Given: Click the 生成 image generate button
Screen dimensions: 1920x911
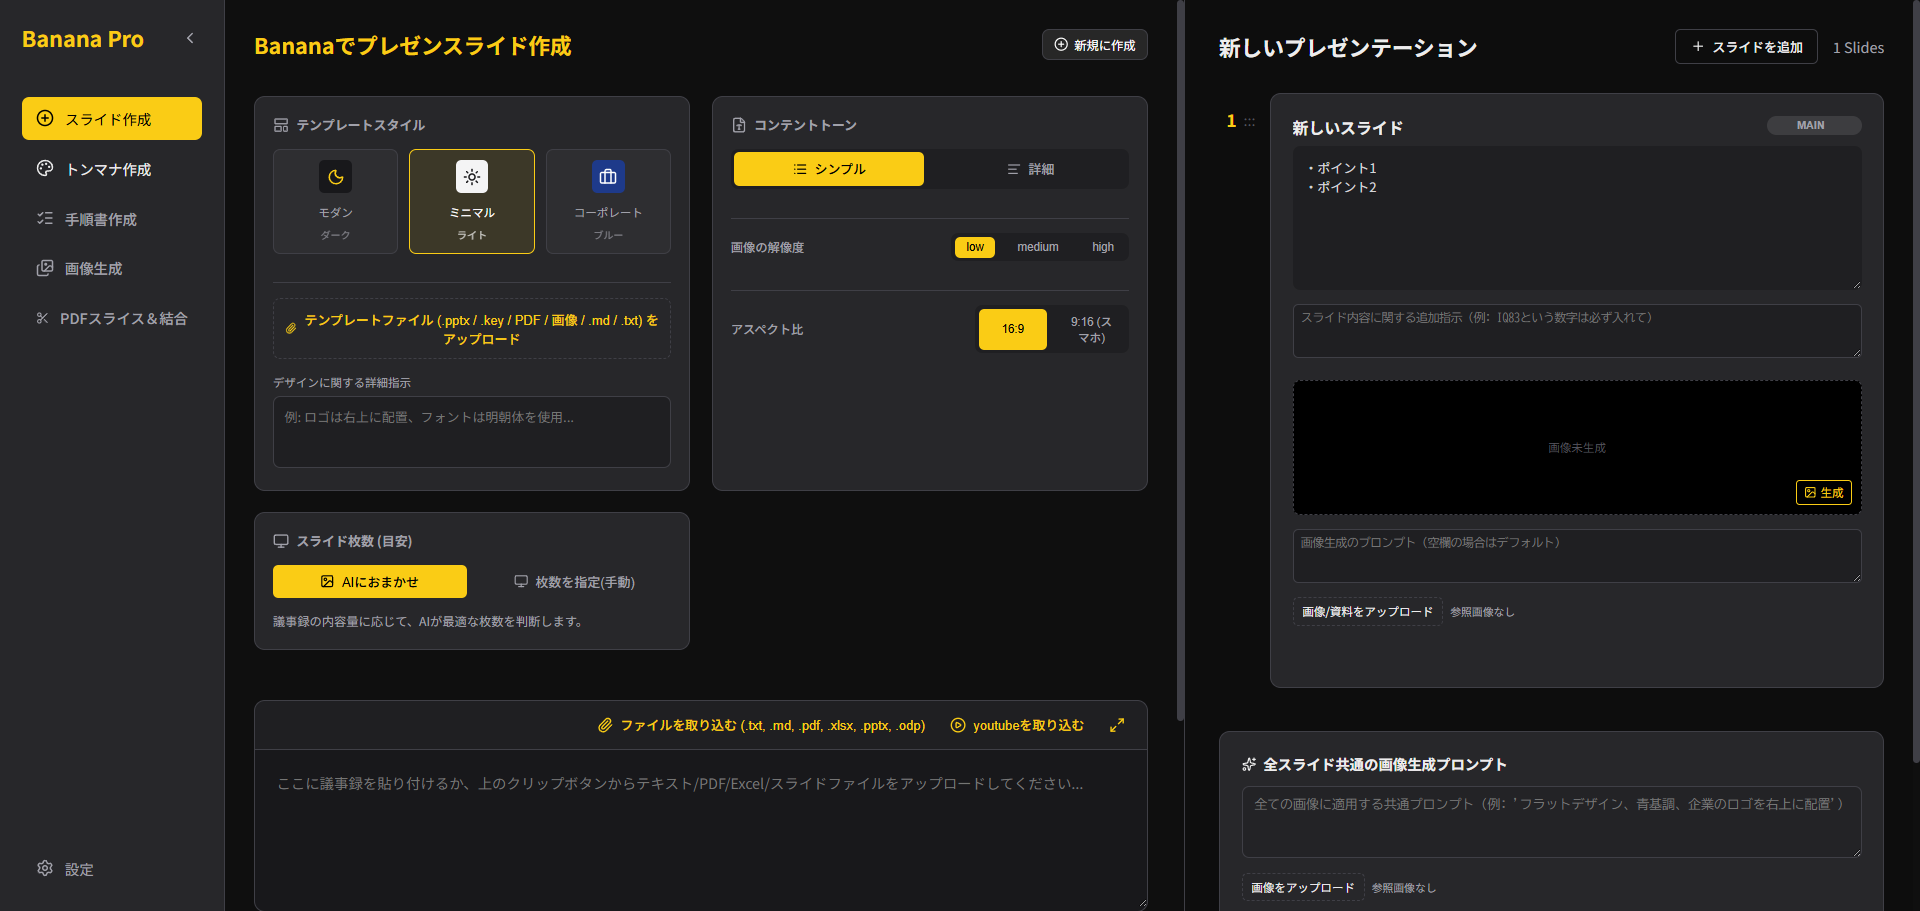Looking at the screenshot, I should tap(1824, 493).
